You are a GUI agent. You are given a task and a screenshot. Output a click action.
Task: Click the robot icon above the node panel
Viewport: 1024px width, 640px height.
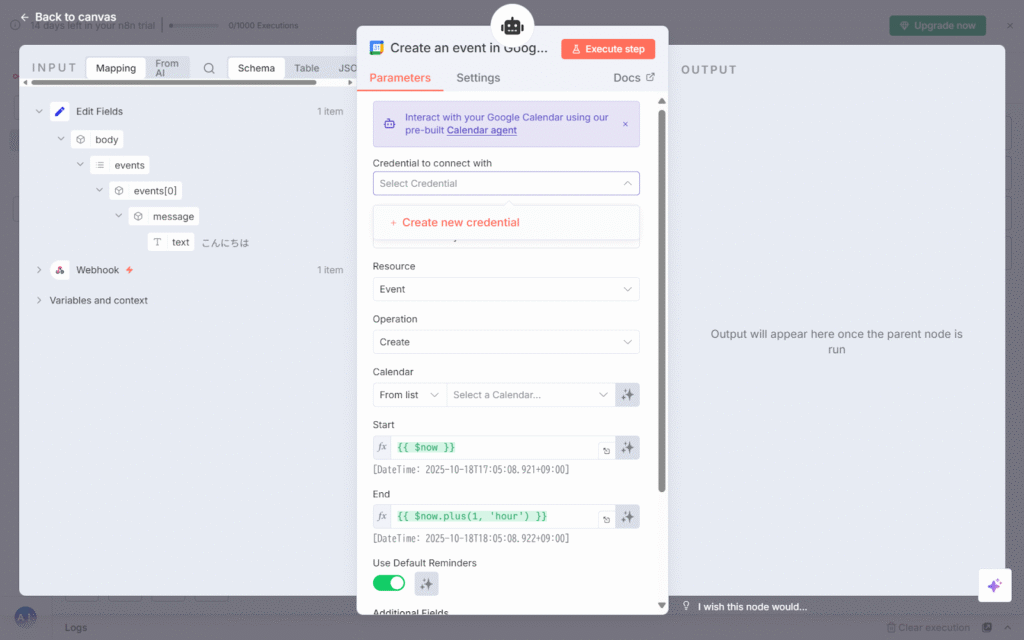click(512, 26)
